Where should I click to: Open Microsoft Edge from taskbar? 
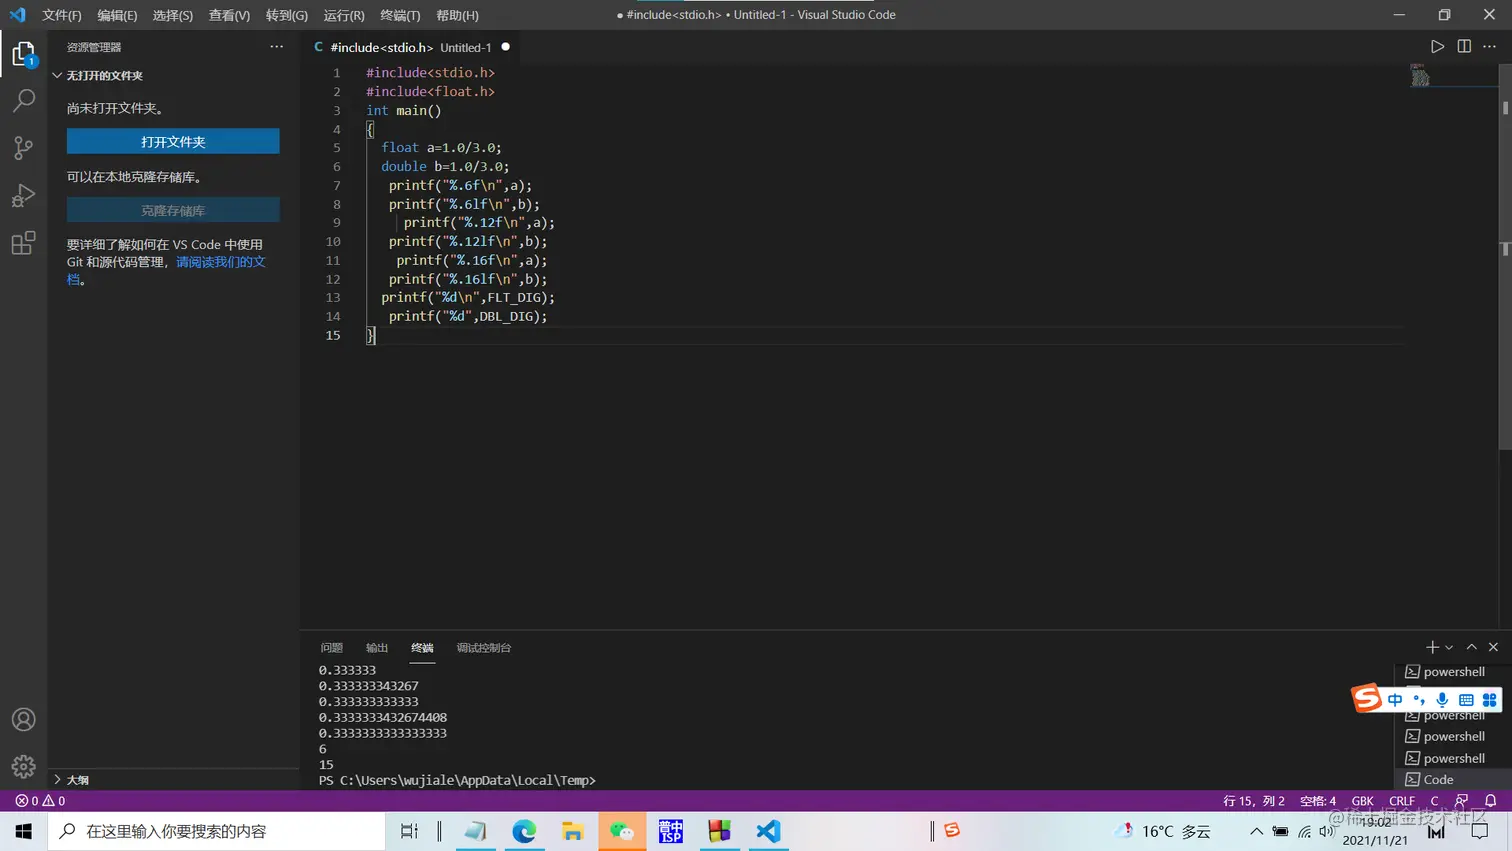(524, 831)
